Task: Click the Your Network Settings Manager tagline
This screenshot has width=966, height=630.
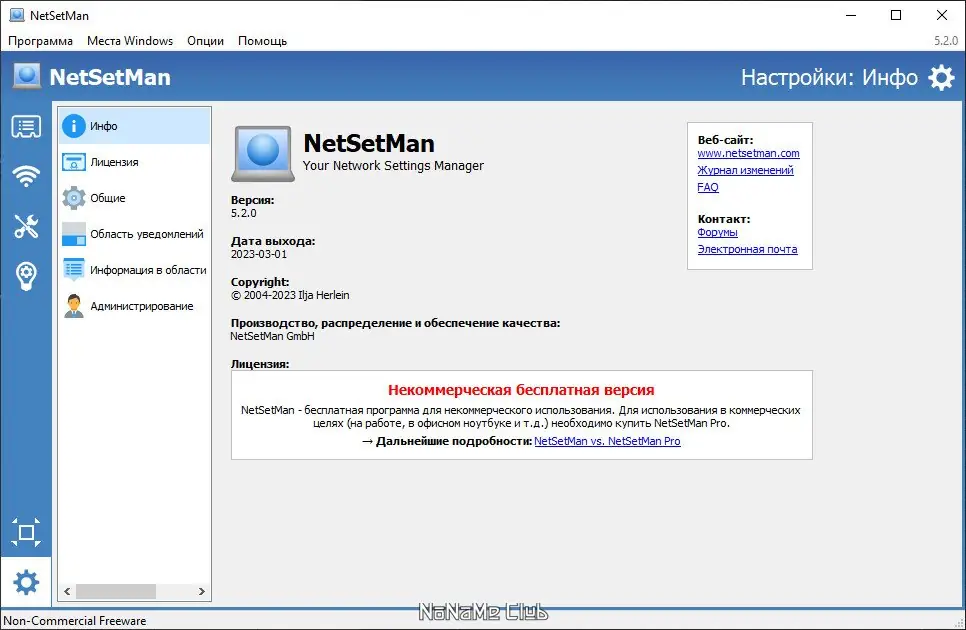Action: (393, 166)
